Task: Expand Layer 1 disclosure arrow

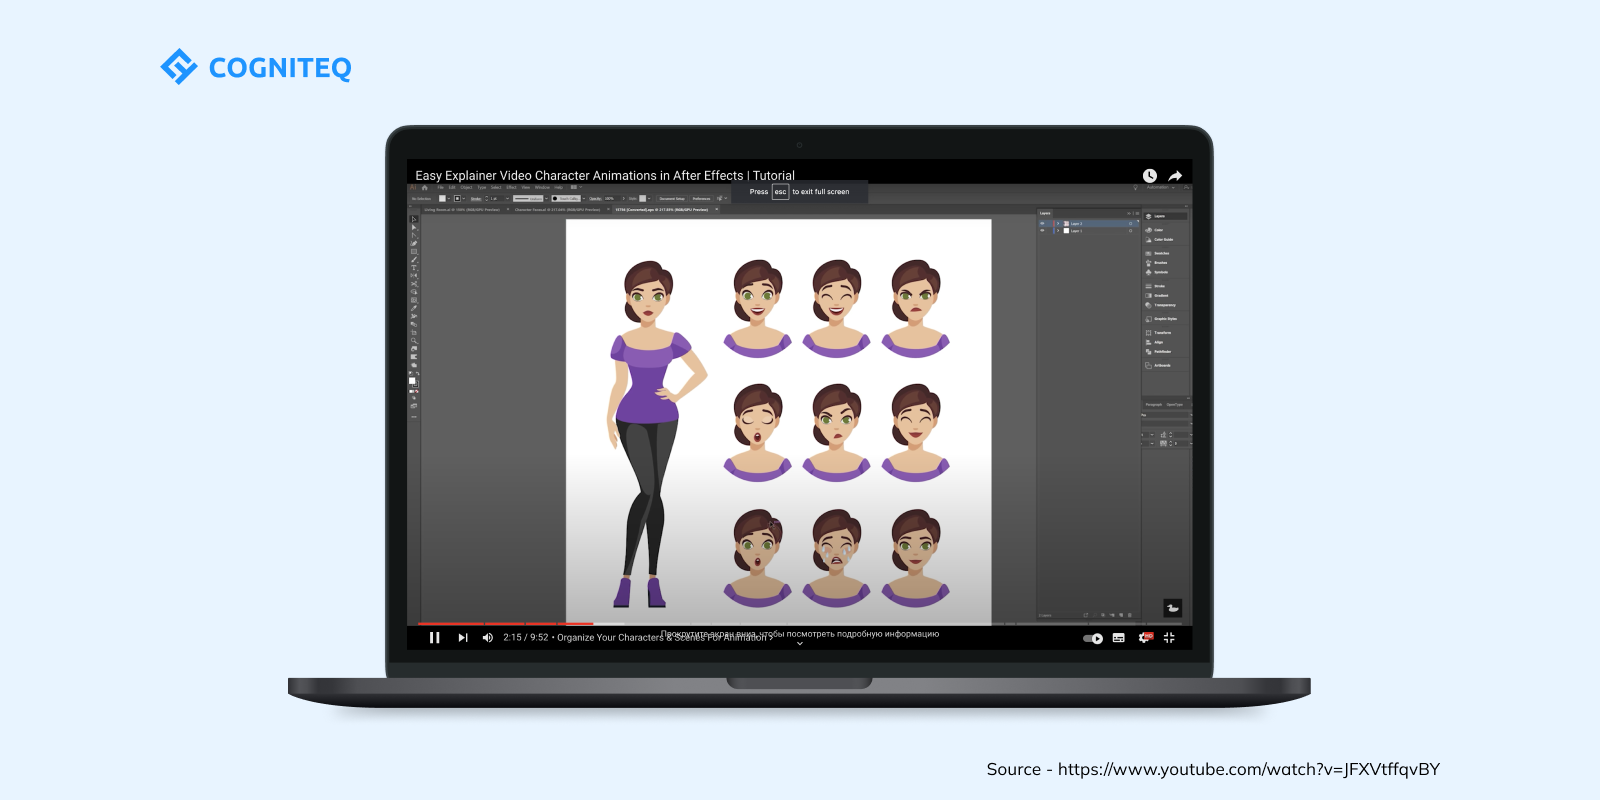Action: click(1058, 231)
